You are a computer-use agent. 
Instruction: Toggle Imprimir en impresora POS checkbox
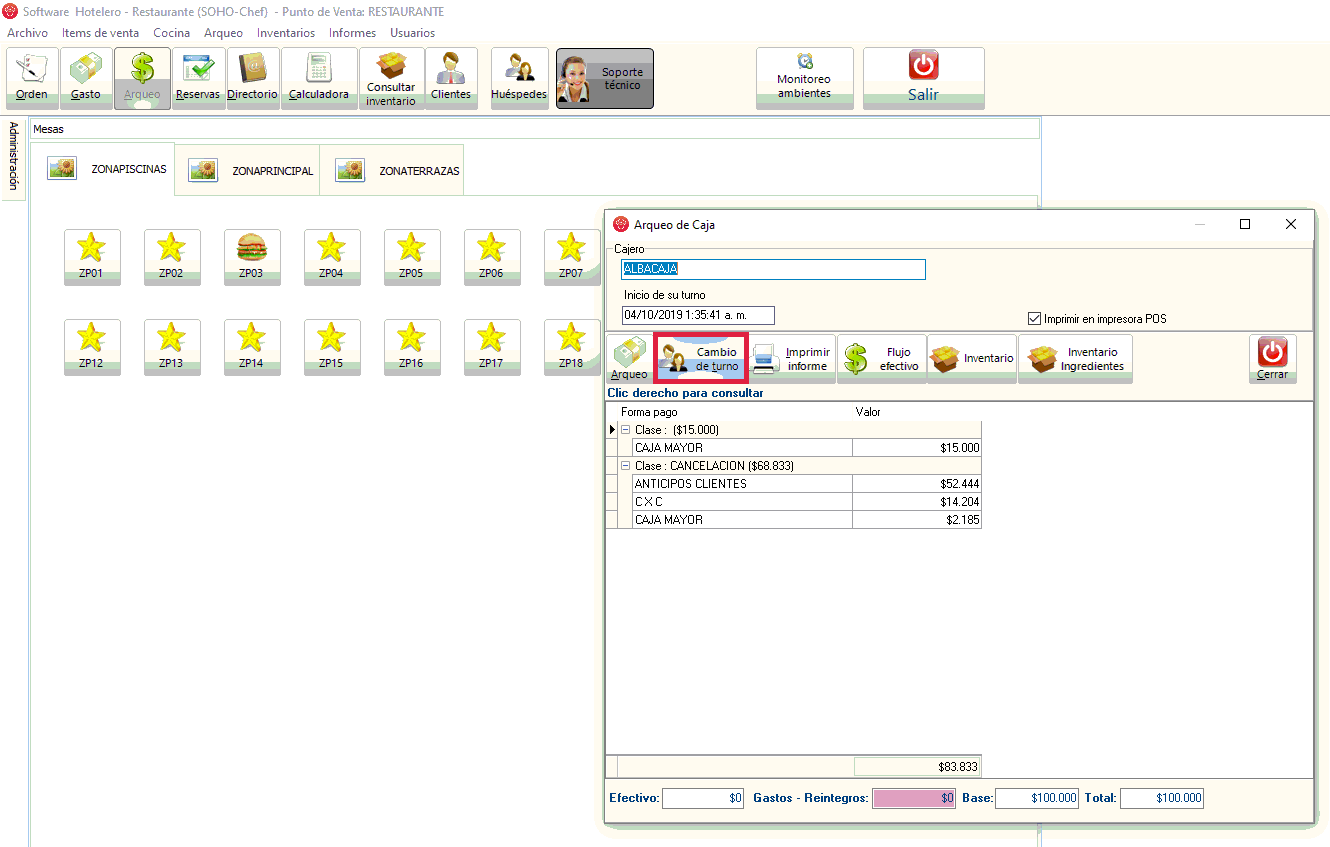point(1035,319)
